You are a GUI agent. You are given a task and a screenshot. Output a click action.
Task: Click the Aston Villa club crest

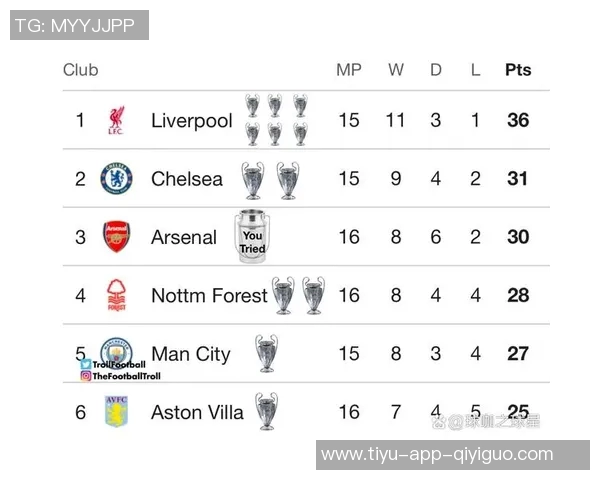tap(116, 411)
